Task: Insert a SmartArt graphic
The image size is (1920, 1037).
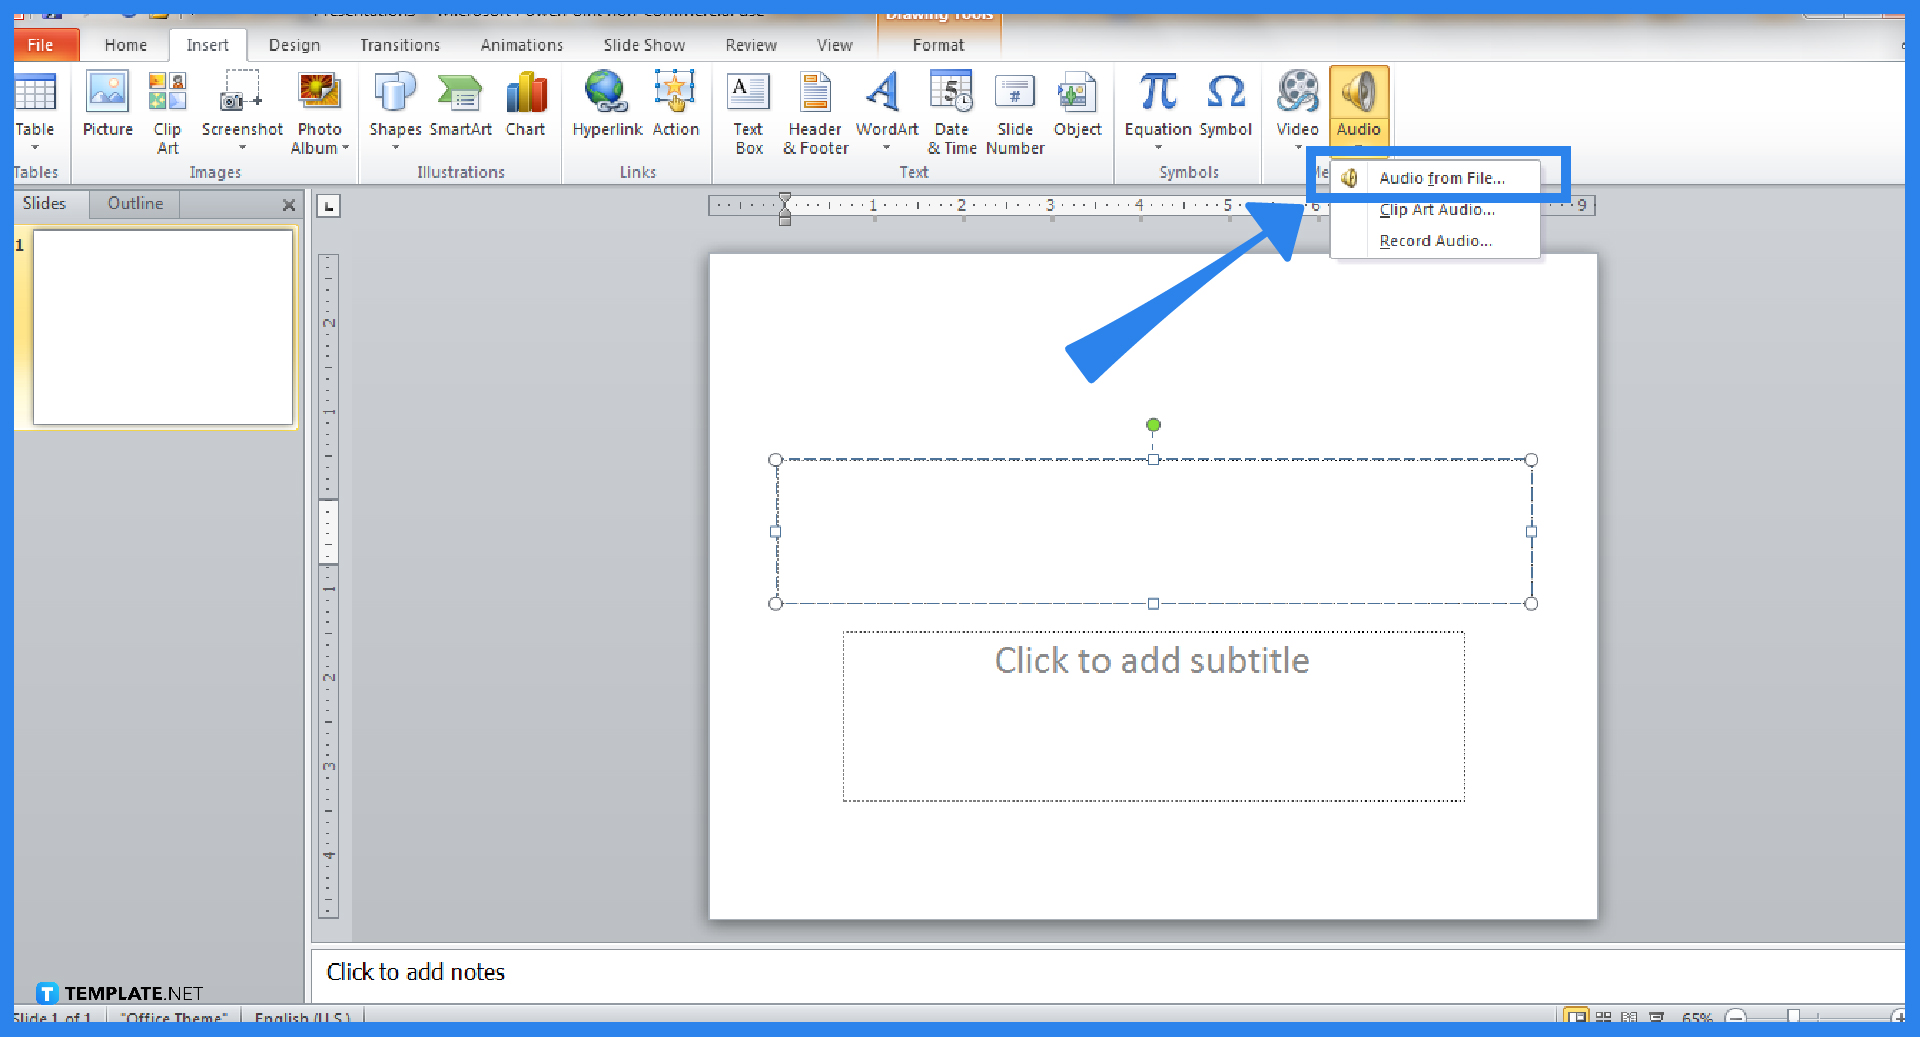Action: 461,105
